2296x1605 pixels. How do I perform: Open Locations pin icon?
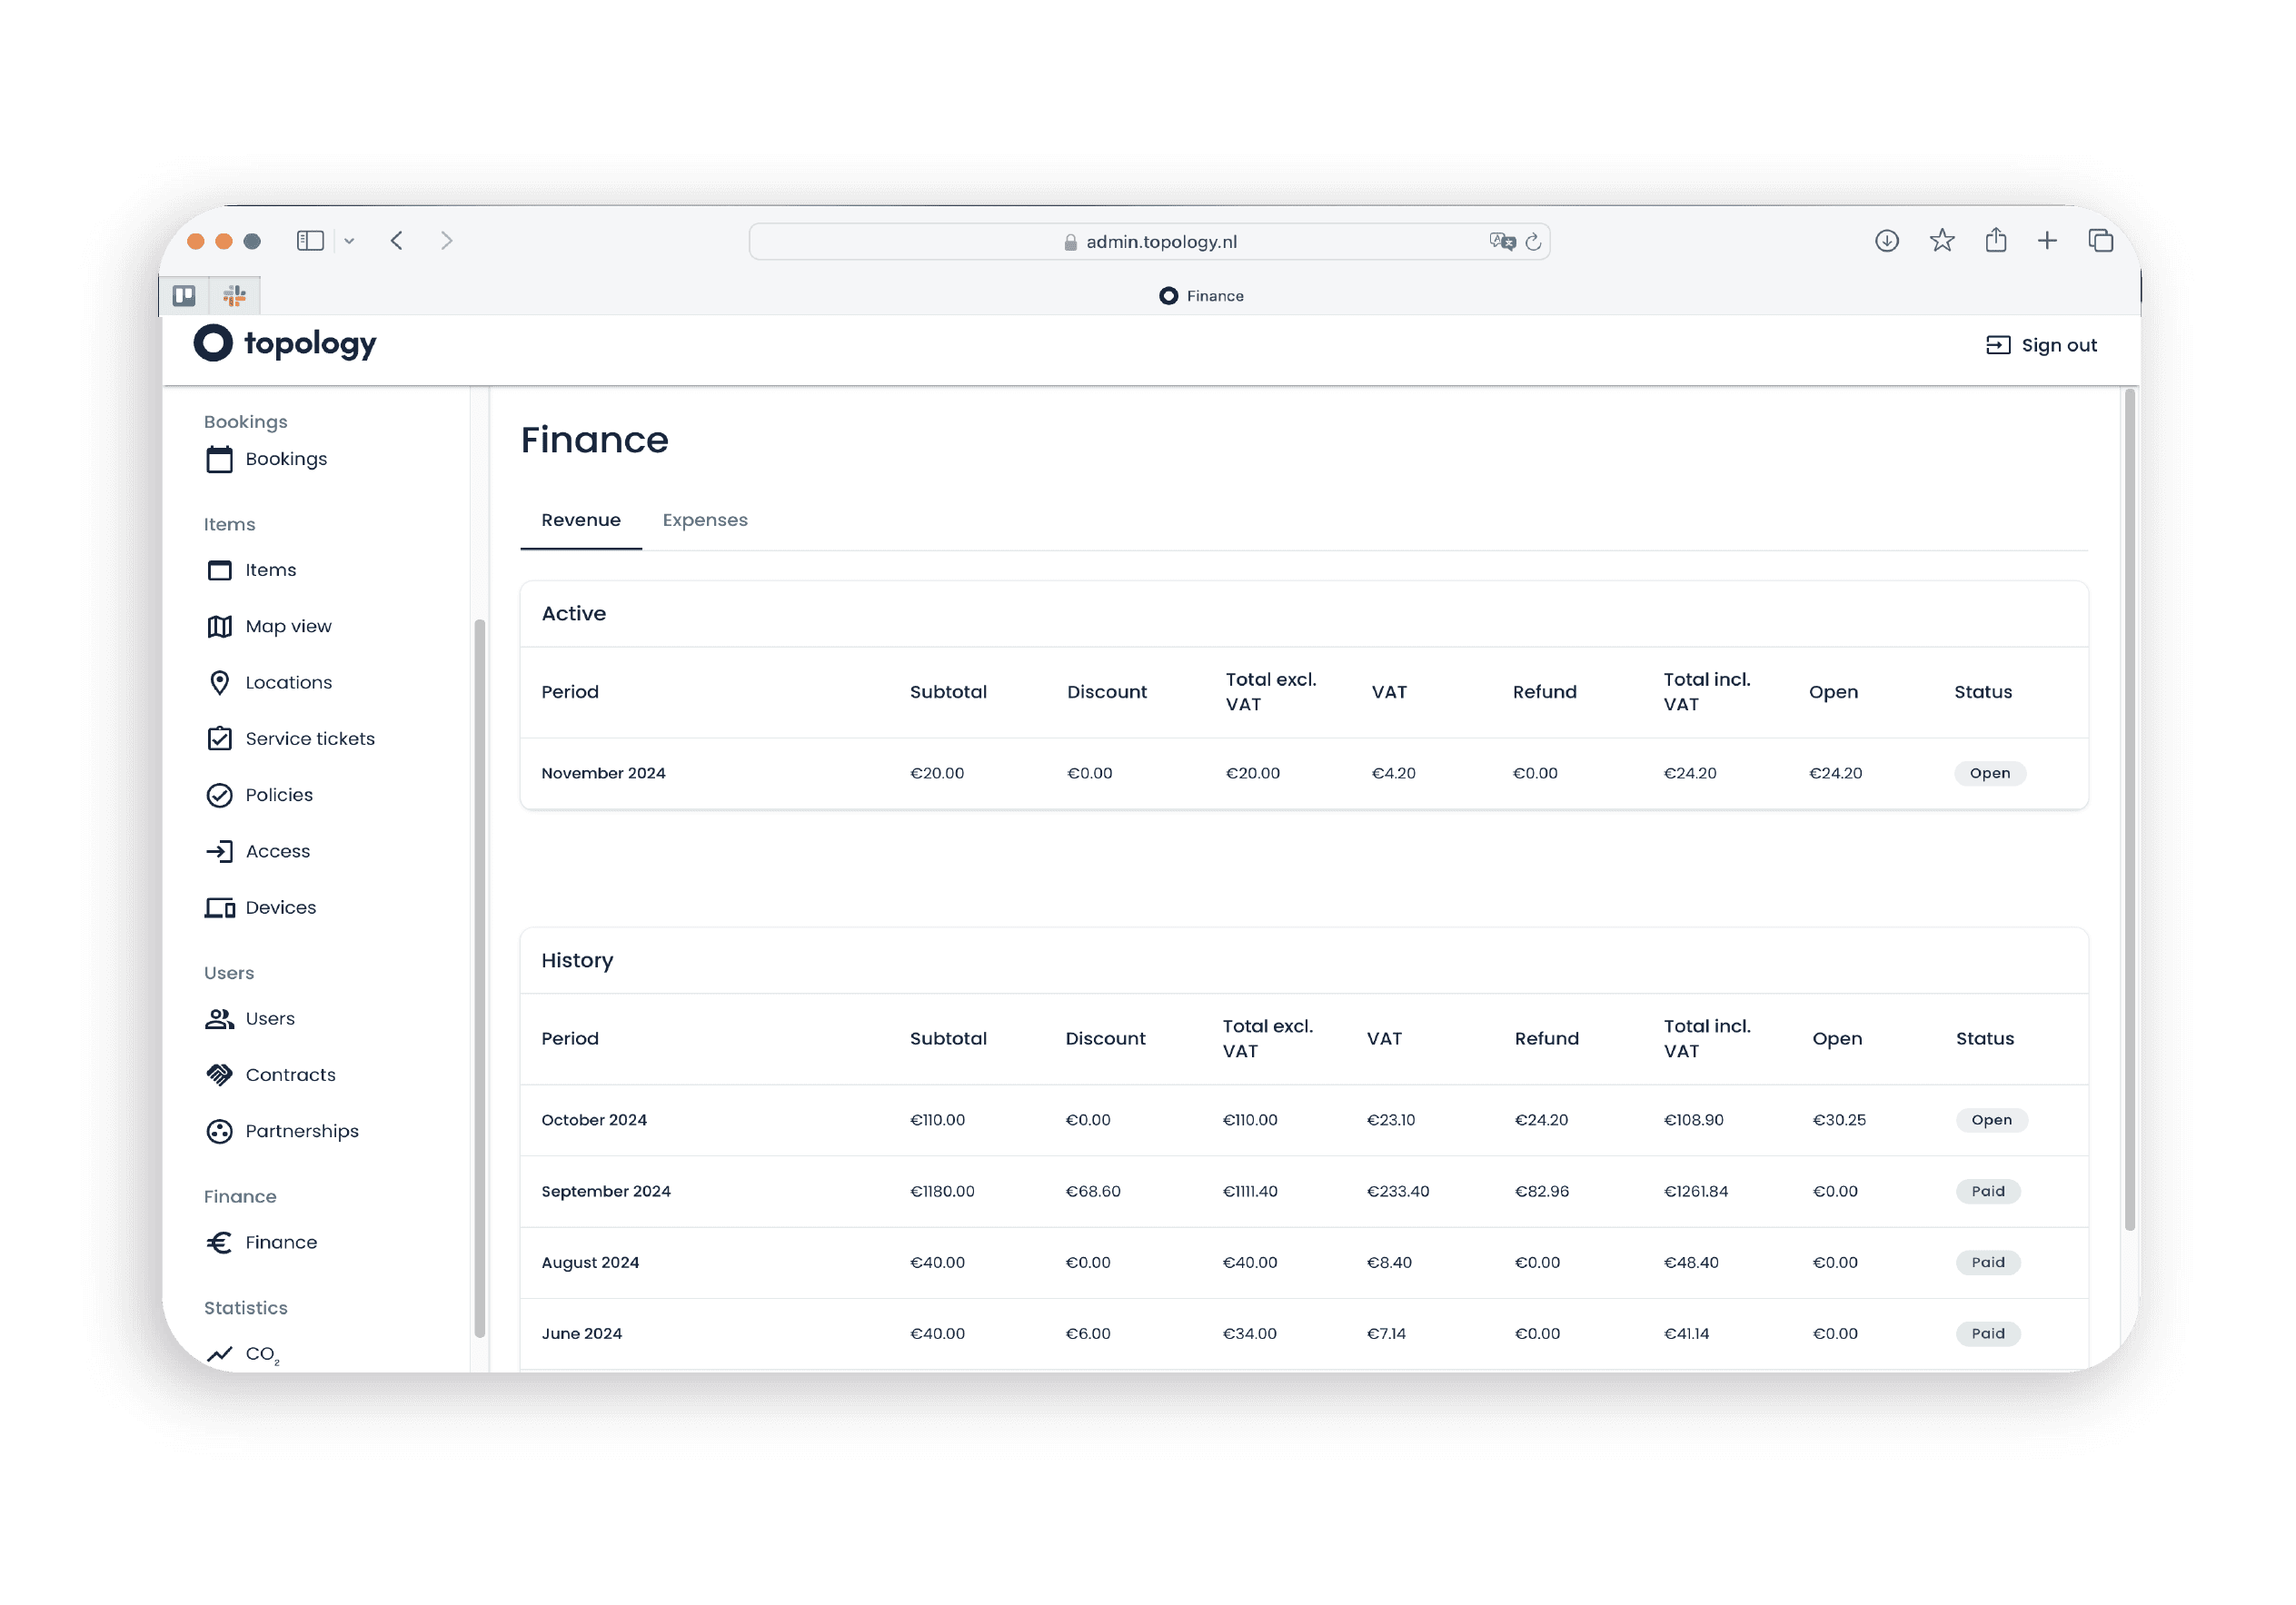[x=219, y=682]
